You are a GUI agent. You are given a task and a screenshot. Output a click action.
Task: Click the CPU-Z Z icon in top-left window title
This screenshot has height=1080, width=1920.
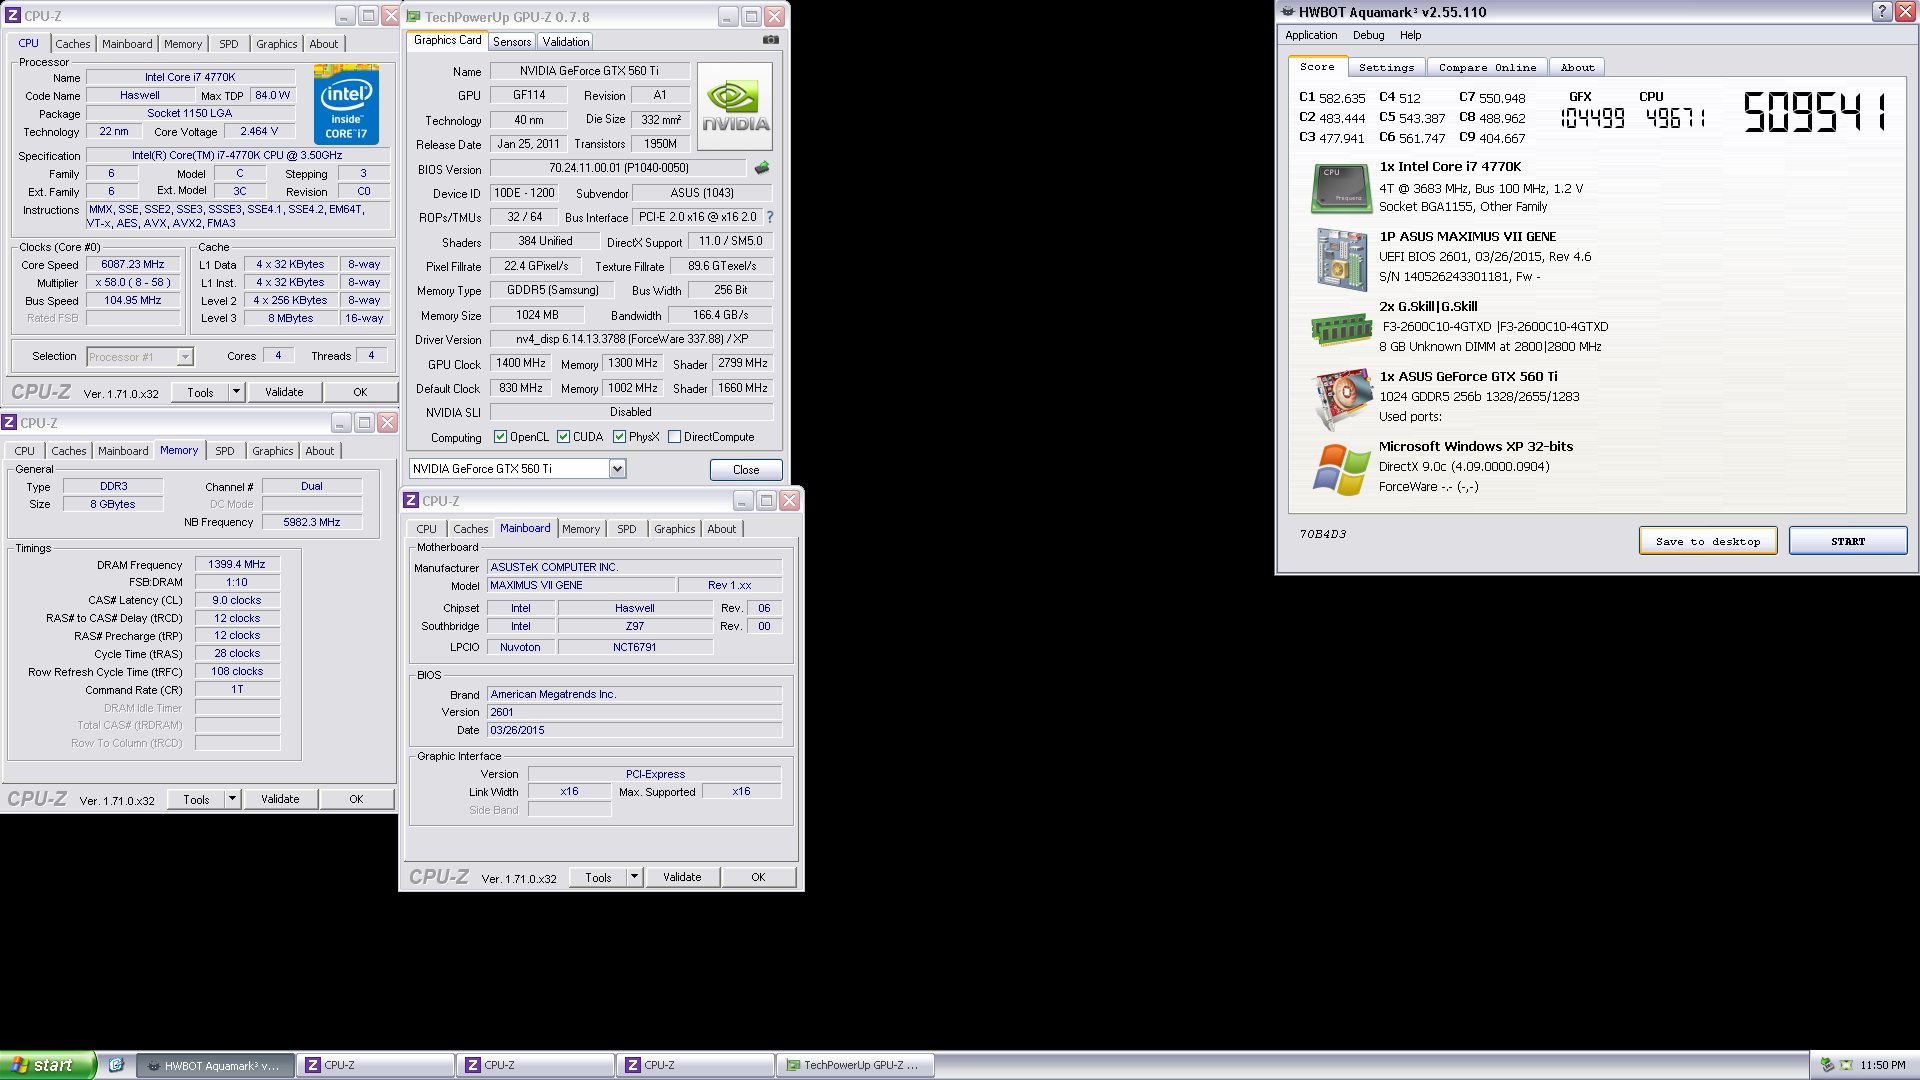click(13, 16)
